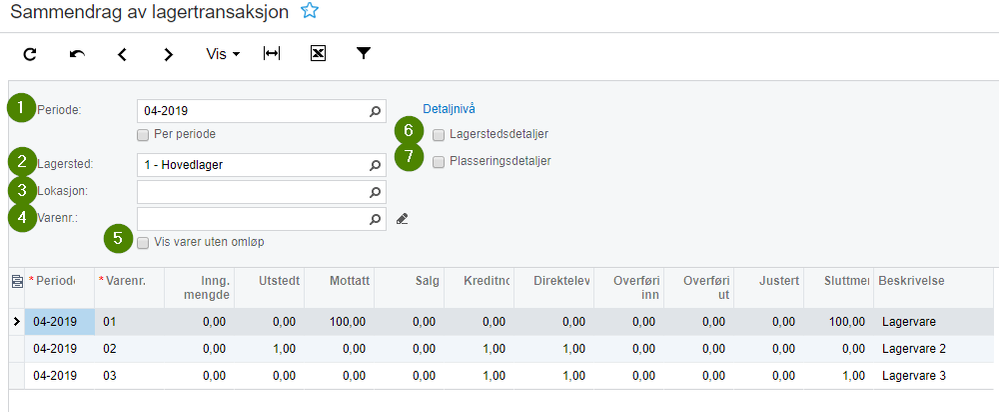The width and height of the screenshot is (999, 412).
Task: Select highlighted period cell in row 01
Action: [59, 322]
